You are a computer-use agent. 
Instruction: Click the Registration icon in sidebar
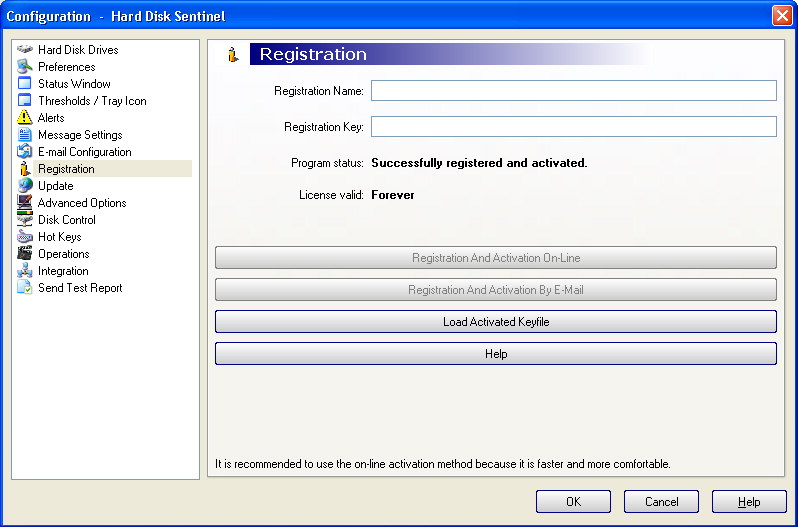(24, 168)
